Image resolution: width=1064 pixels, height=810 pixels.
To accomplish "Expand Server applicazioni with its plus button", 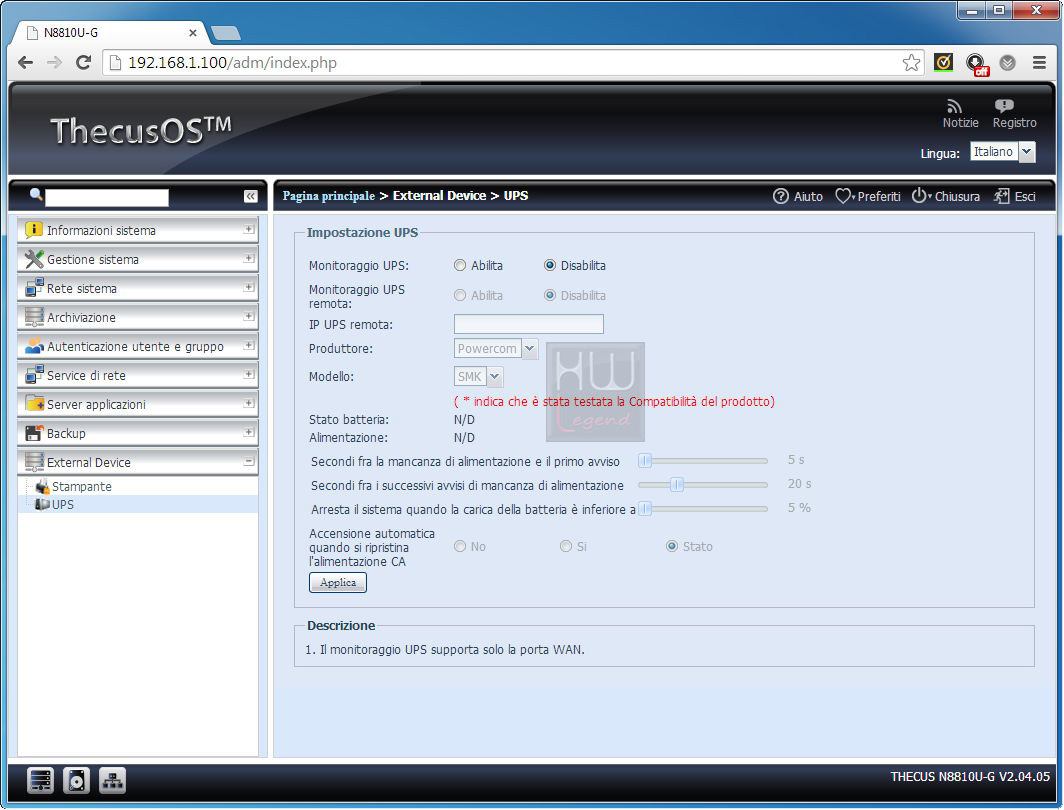I will [x=248, y=403].
